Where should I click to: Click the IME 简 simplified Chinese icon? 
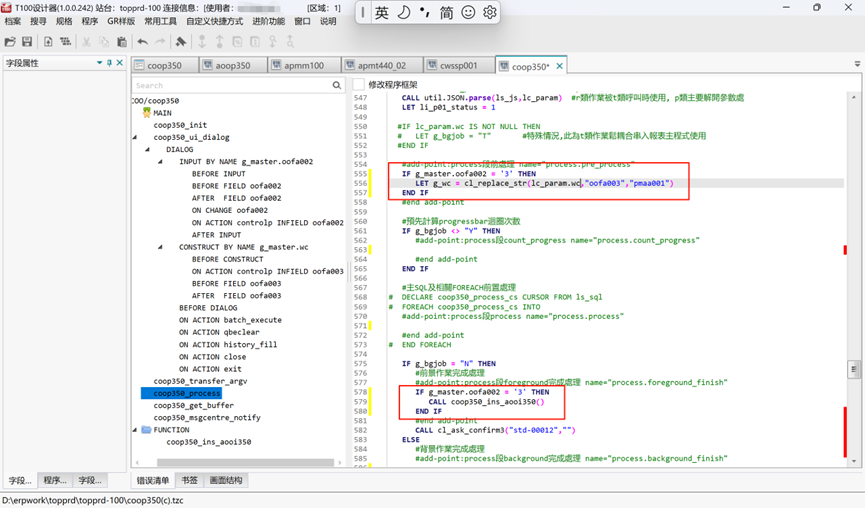tap(446, 13)
